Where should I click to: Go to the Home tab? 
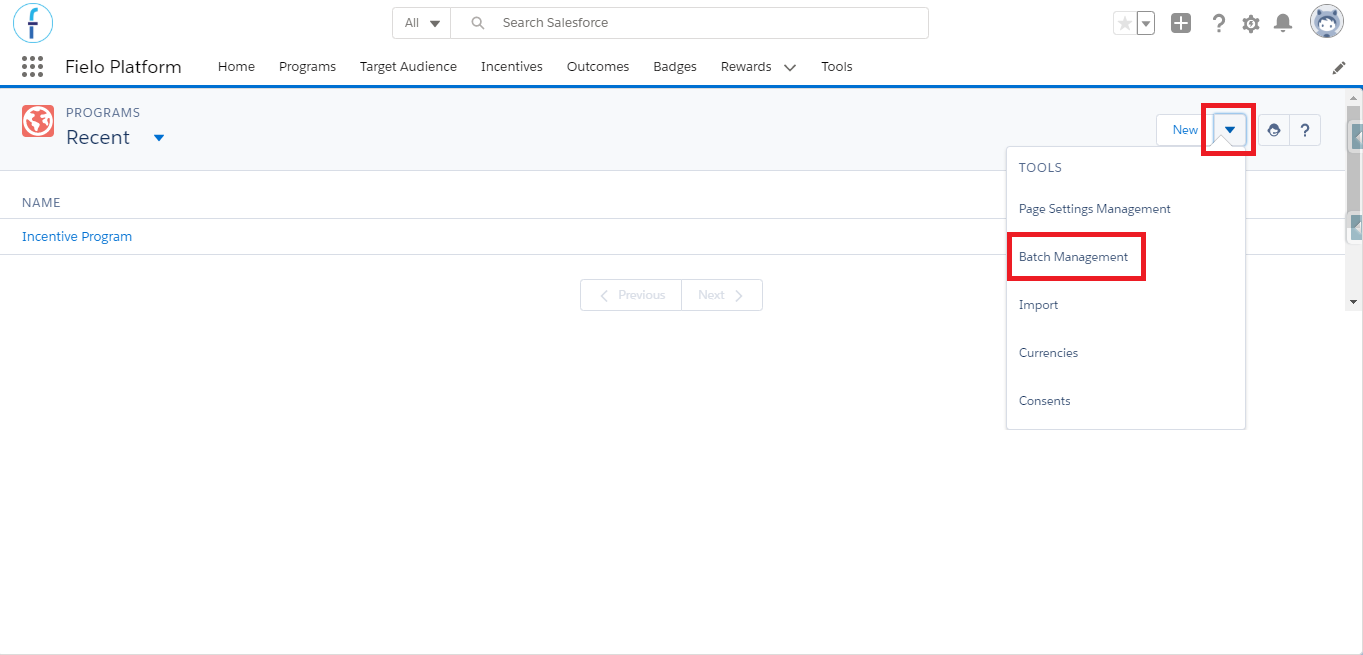(x=236, y=67)
